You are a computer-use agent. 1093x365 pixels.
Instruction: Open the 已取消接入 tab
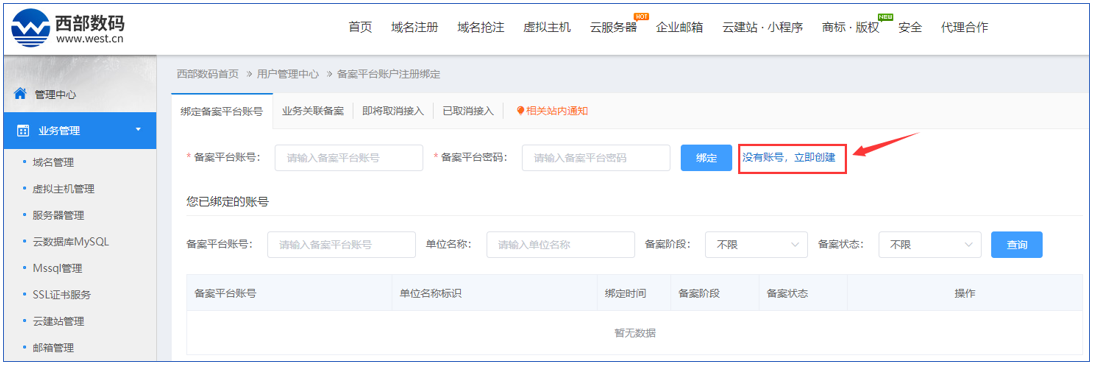point(468,111)
